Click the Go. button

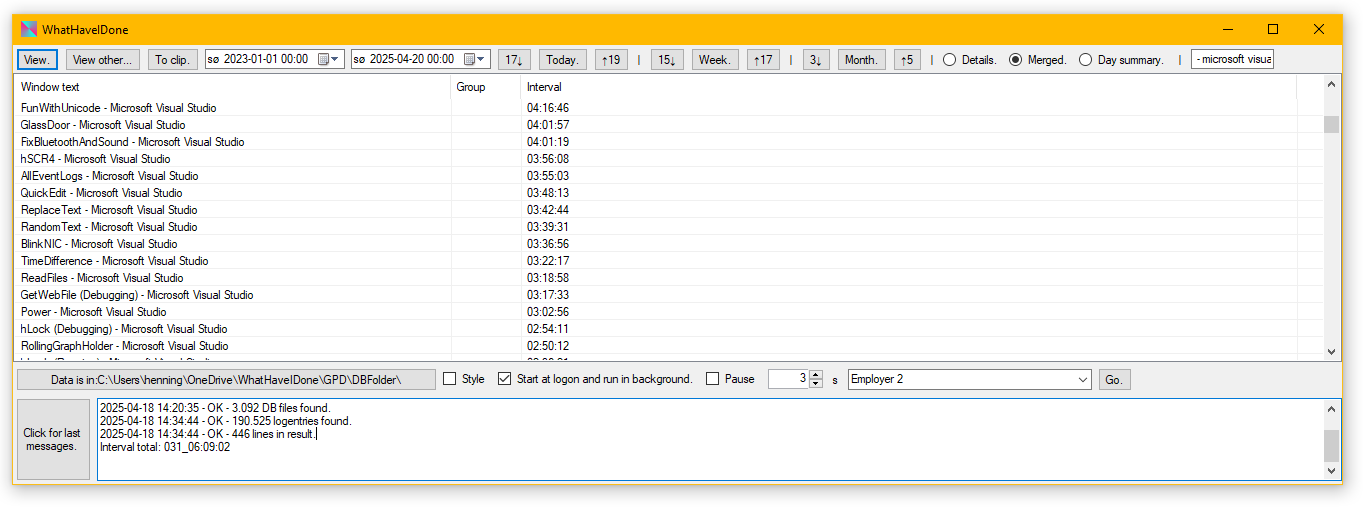pyautogui.click(x=1114, y=380)
